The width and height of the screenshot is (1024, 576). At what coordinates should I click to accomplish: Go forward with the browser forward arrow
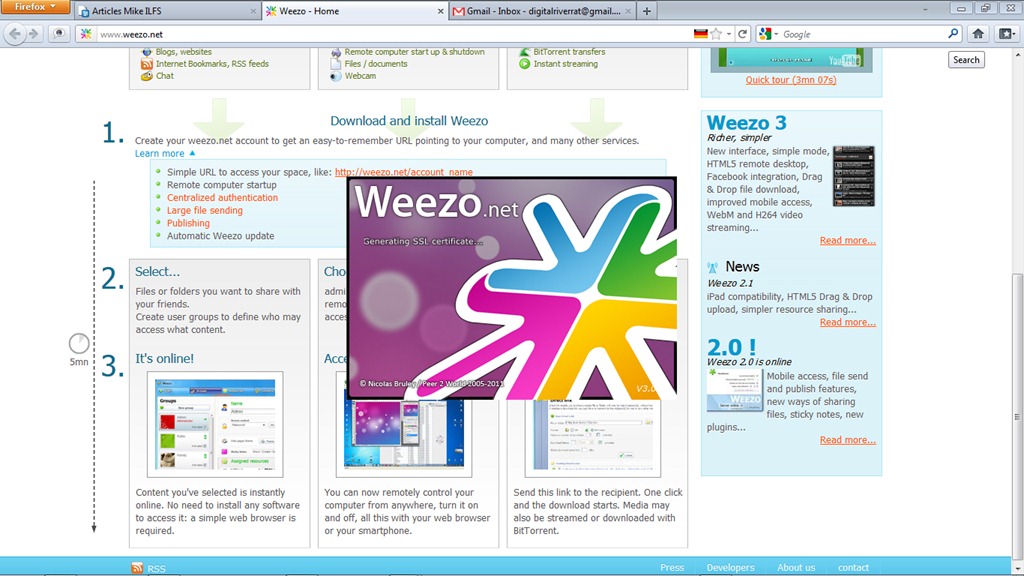point(34,34)
